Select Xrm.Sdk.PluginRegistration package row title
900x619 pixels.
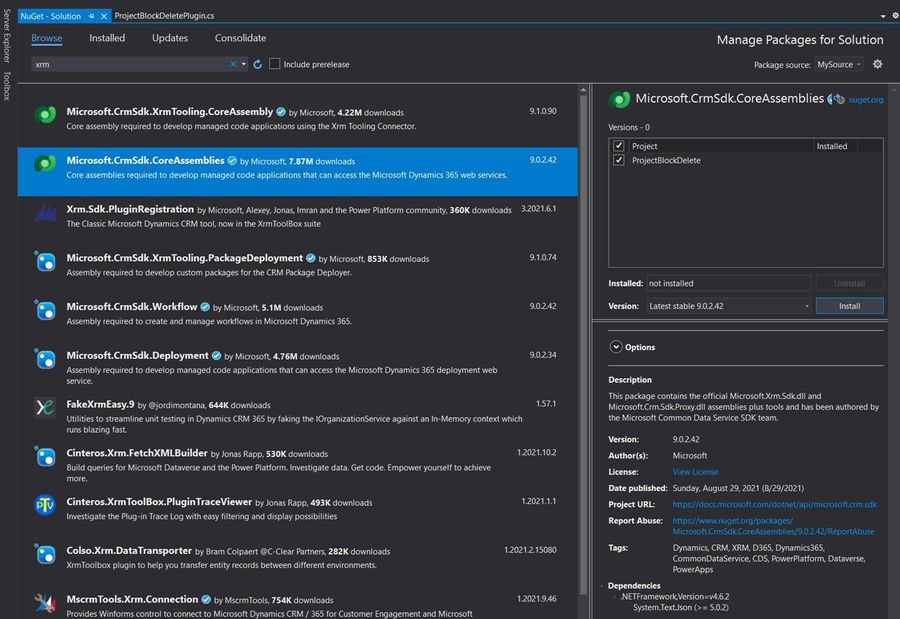click(x=130, y=209)
